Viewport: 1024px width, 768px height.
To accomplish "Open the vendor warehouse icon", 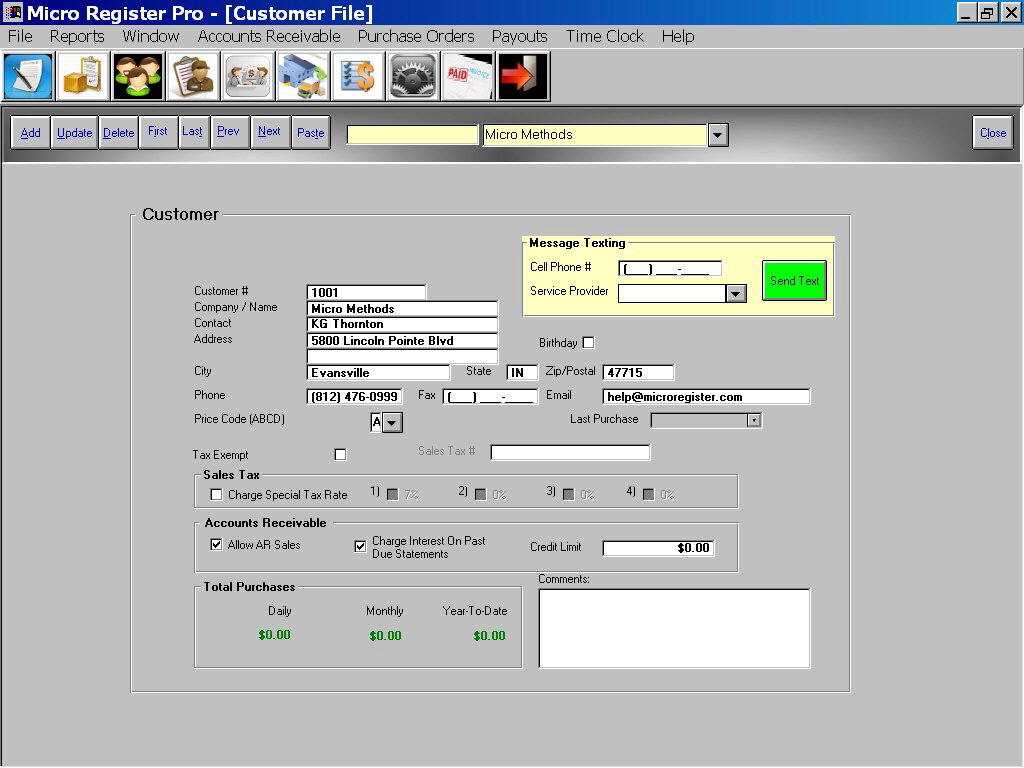I will [x=302, y=76].
